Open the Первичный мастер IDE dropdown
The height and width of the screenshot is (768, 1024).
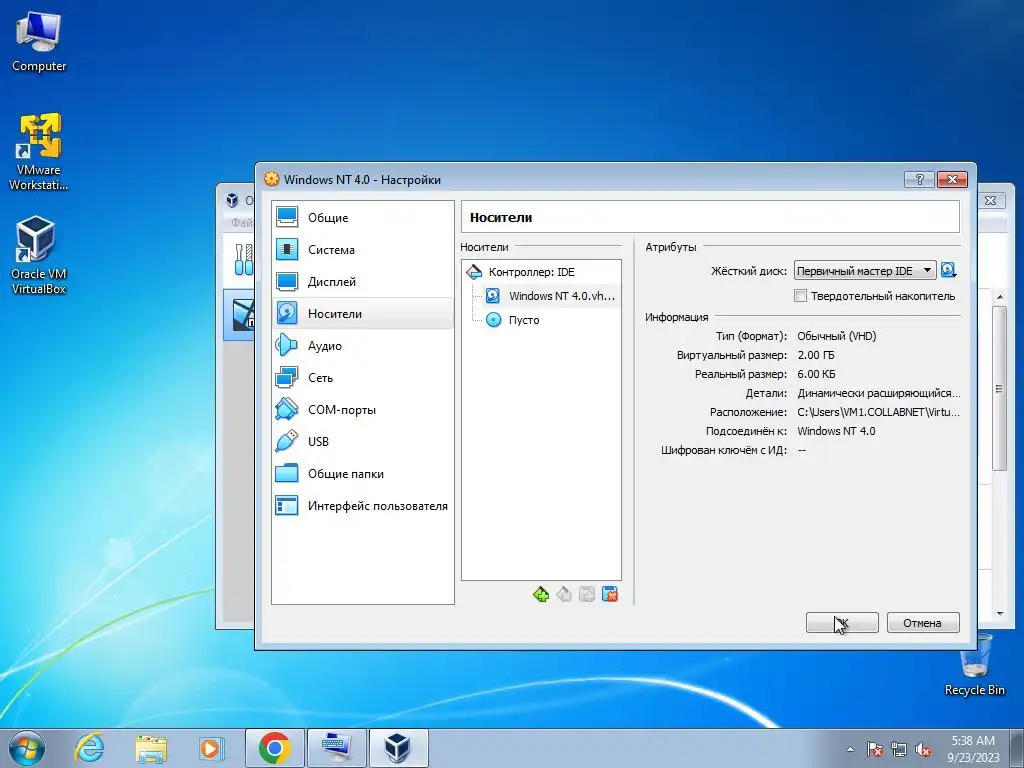pyautogui.click(x=865, y=270)
